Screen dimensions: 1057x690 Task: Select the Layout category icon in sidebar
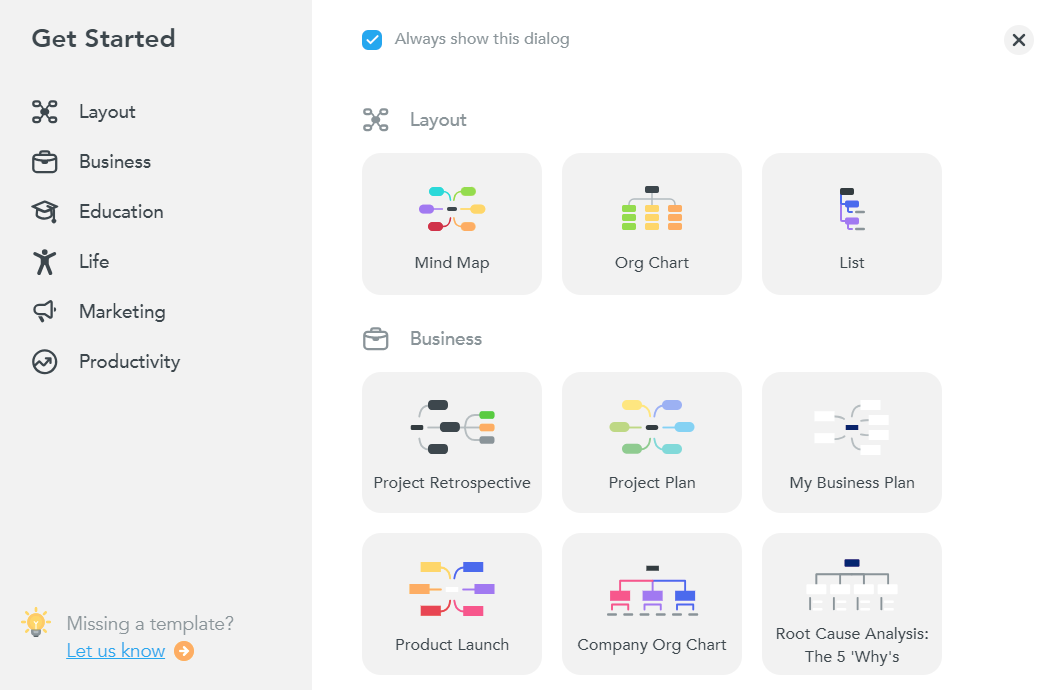45,111
